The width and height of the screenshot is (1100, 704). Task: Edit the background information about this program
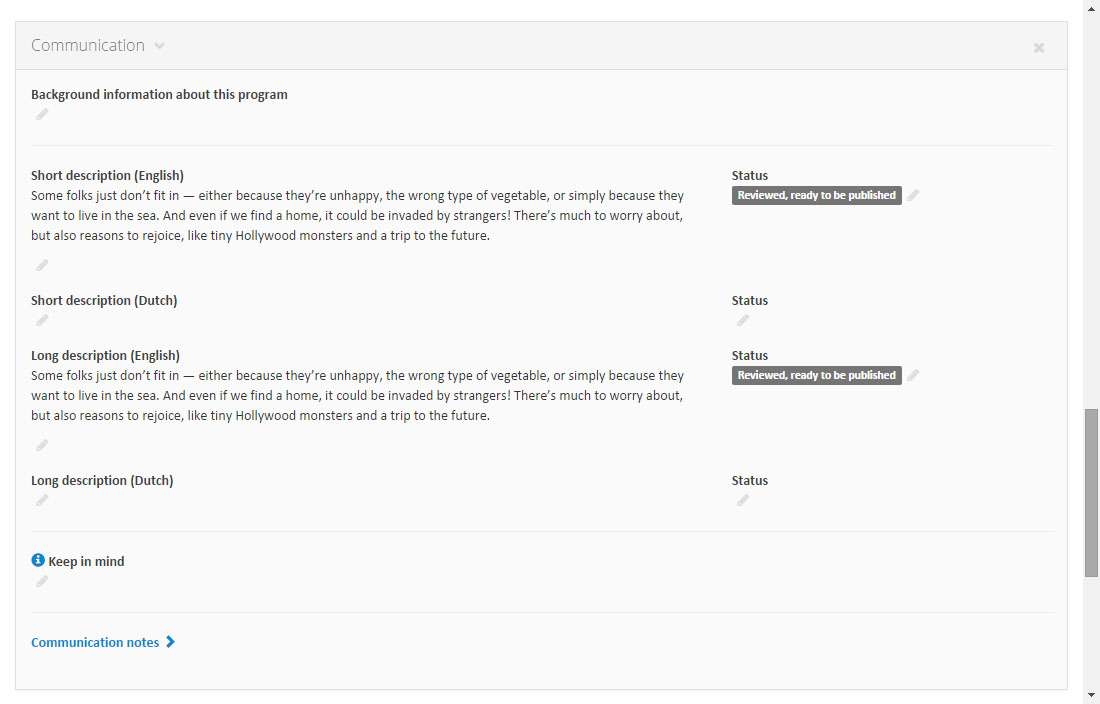[x=42, y=115]
